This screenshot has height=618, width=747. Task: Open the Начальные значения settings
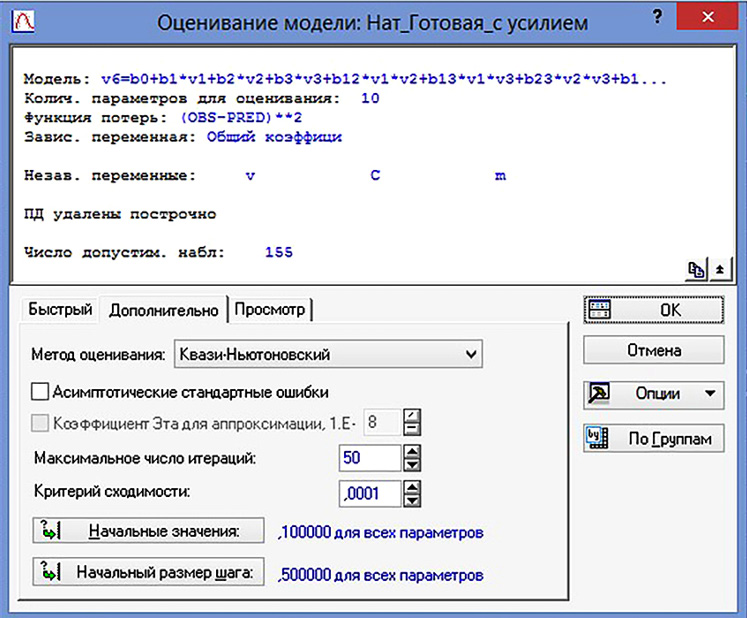(148, 530)
